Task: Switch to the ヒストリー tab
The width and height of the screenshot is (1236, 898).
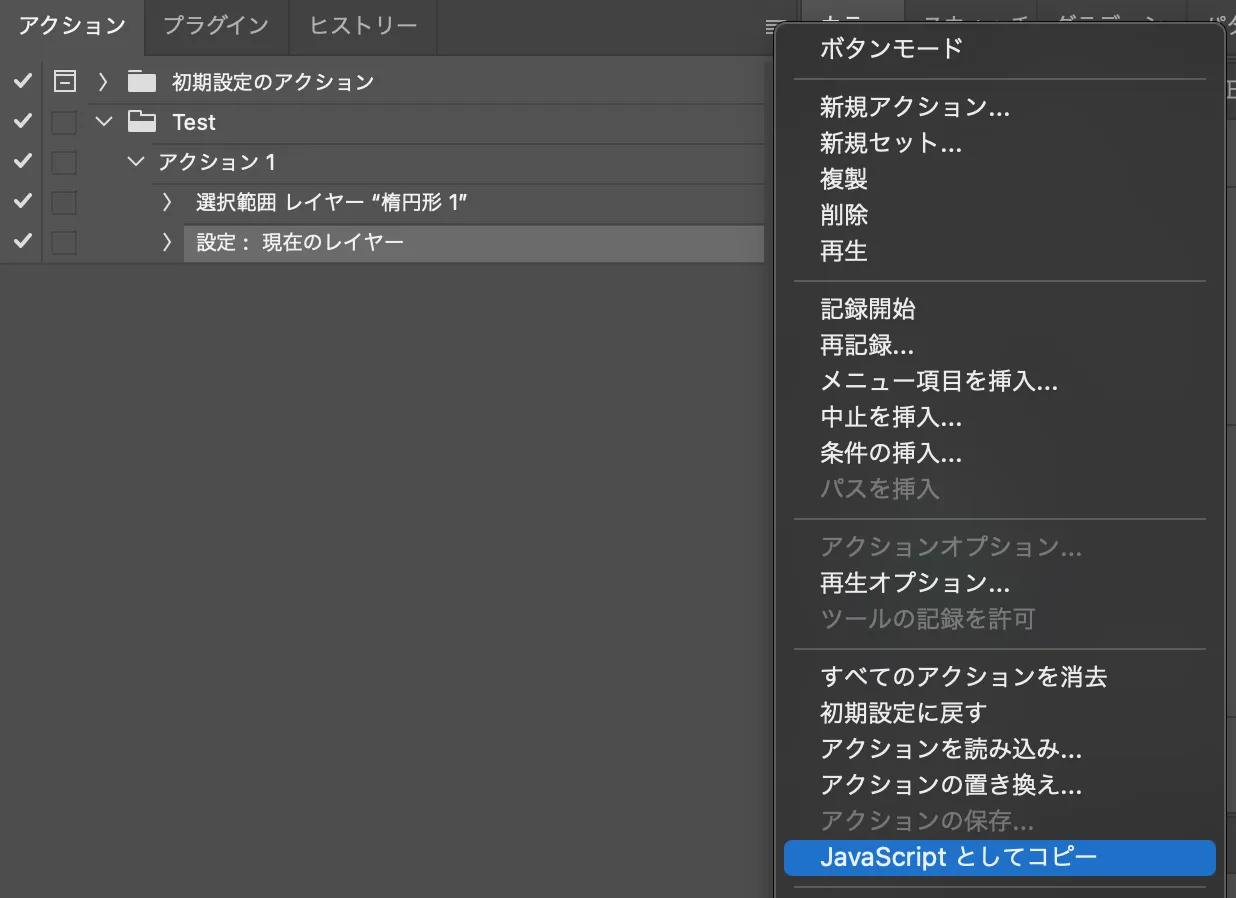Action: [x=363, y=26]
